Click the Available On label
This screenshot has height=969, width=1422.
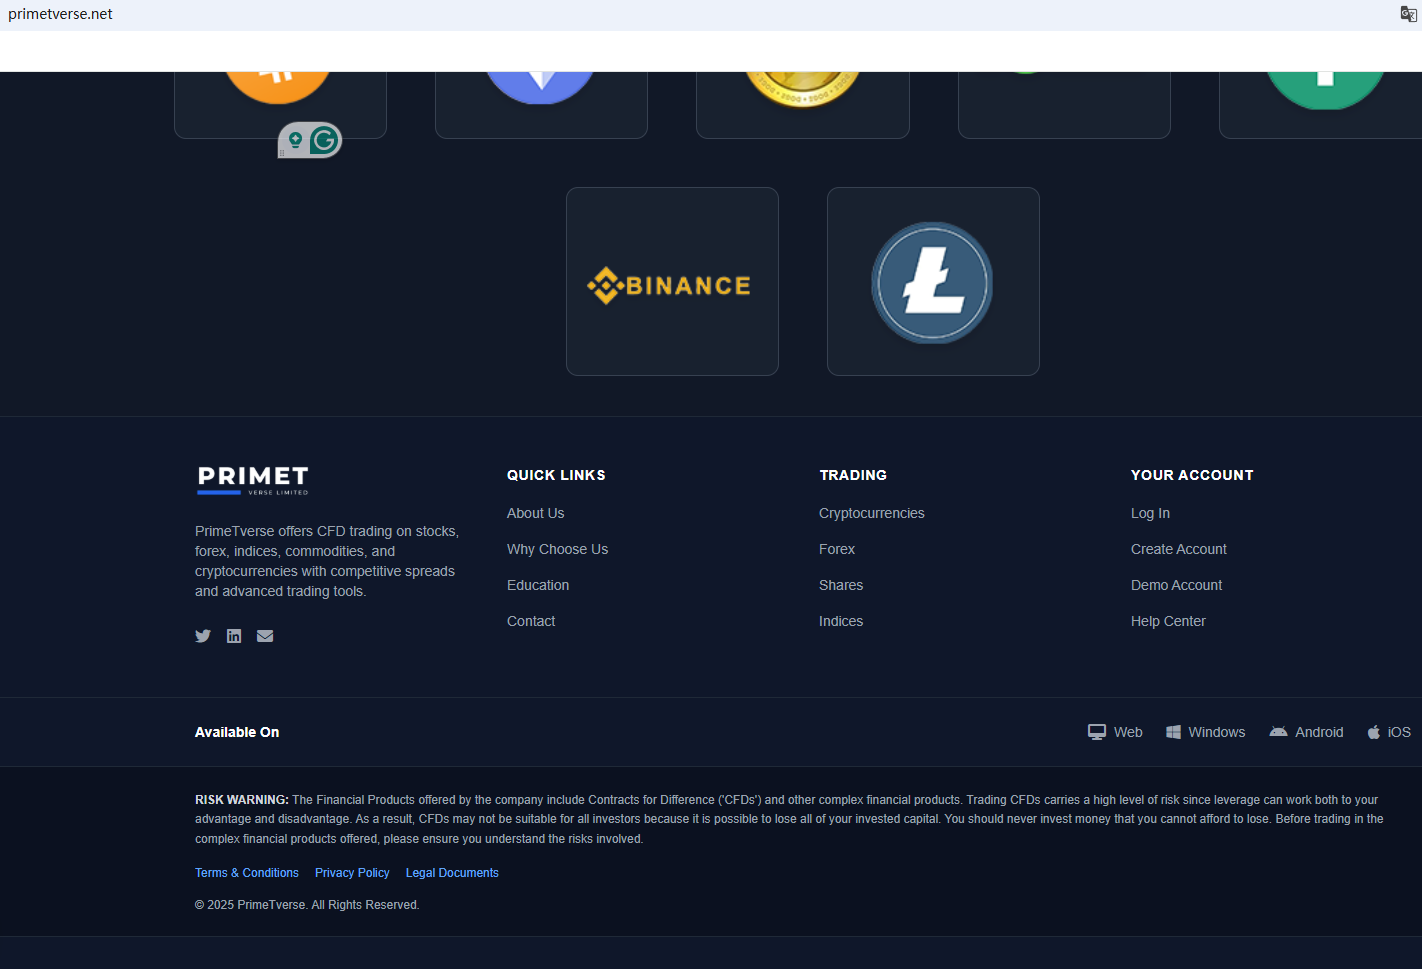237,732
